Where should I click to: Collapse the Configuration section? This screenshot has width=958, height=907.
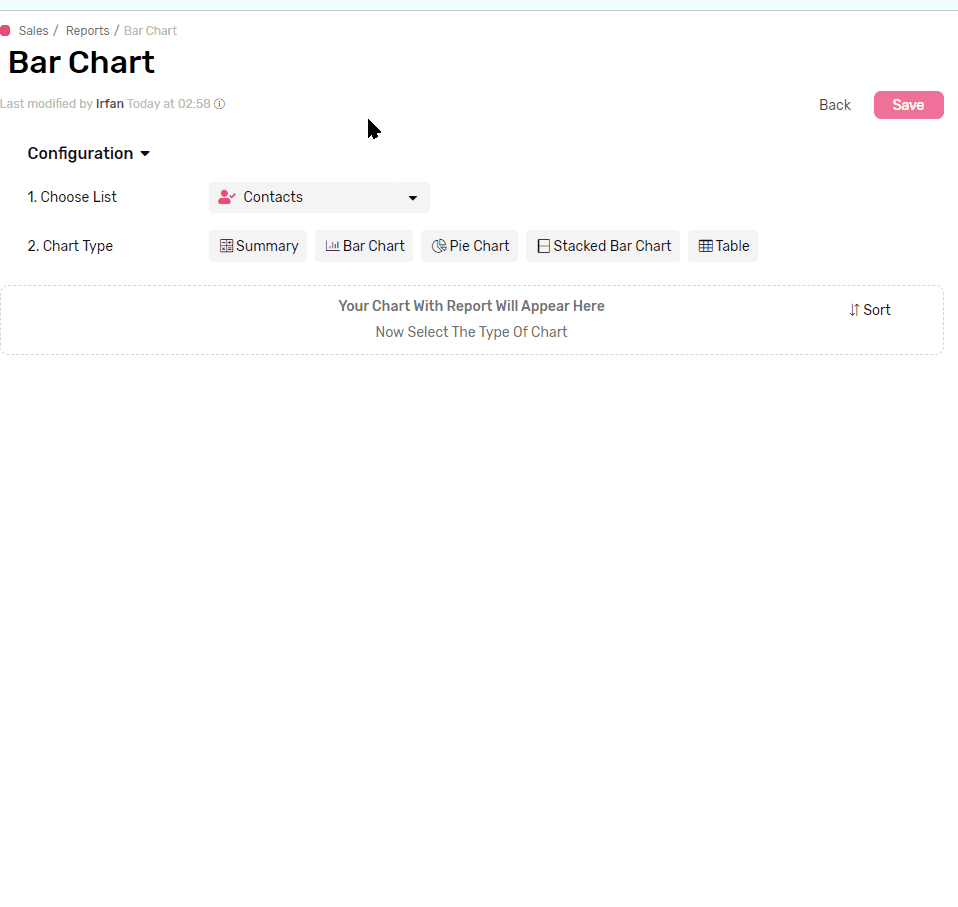click(x=89, y=153)
